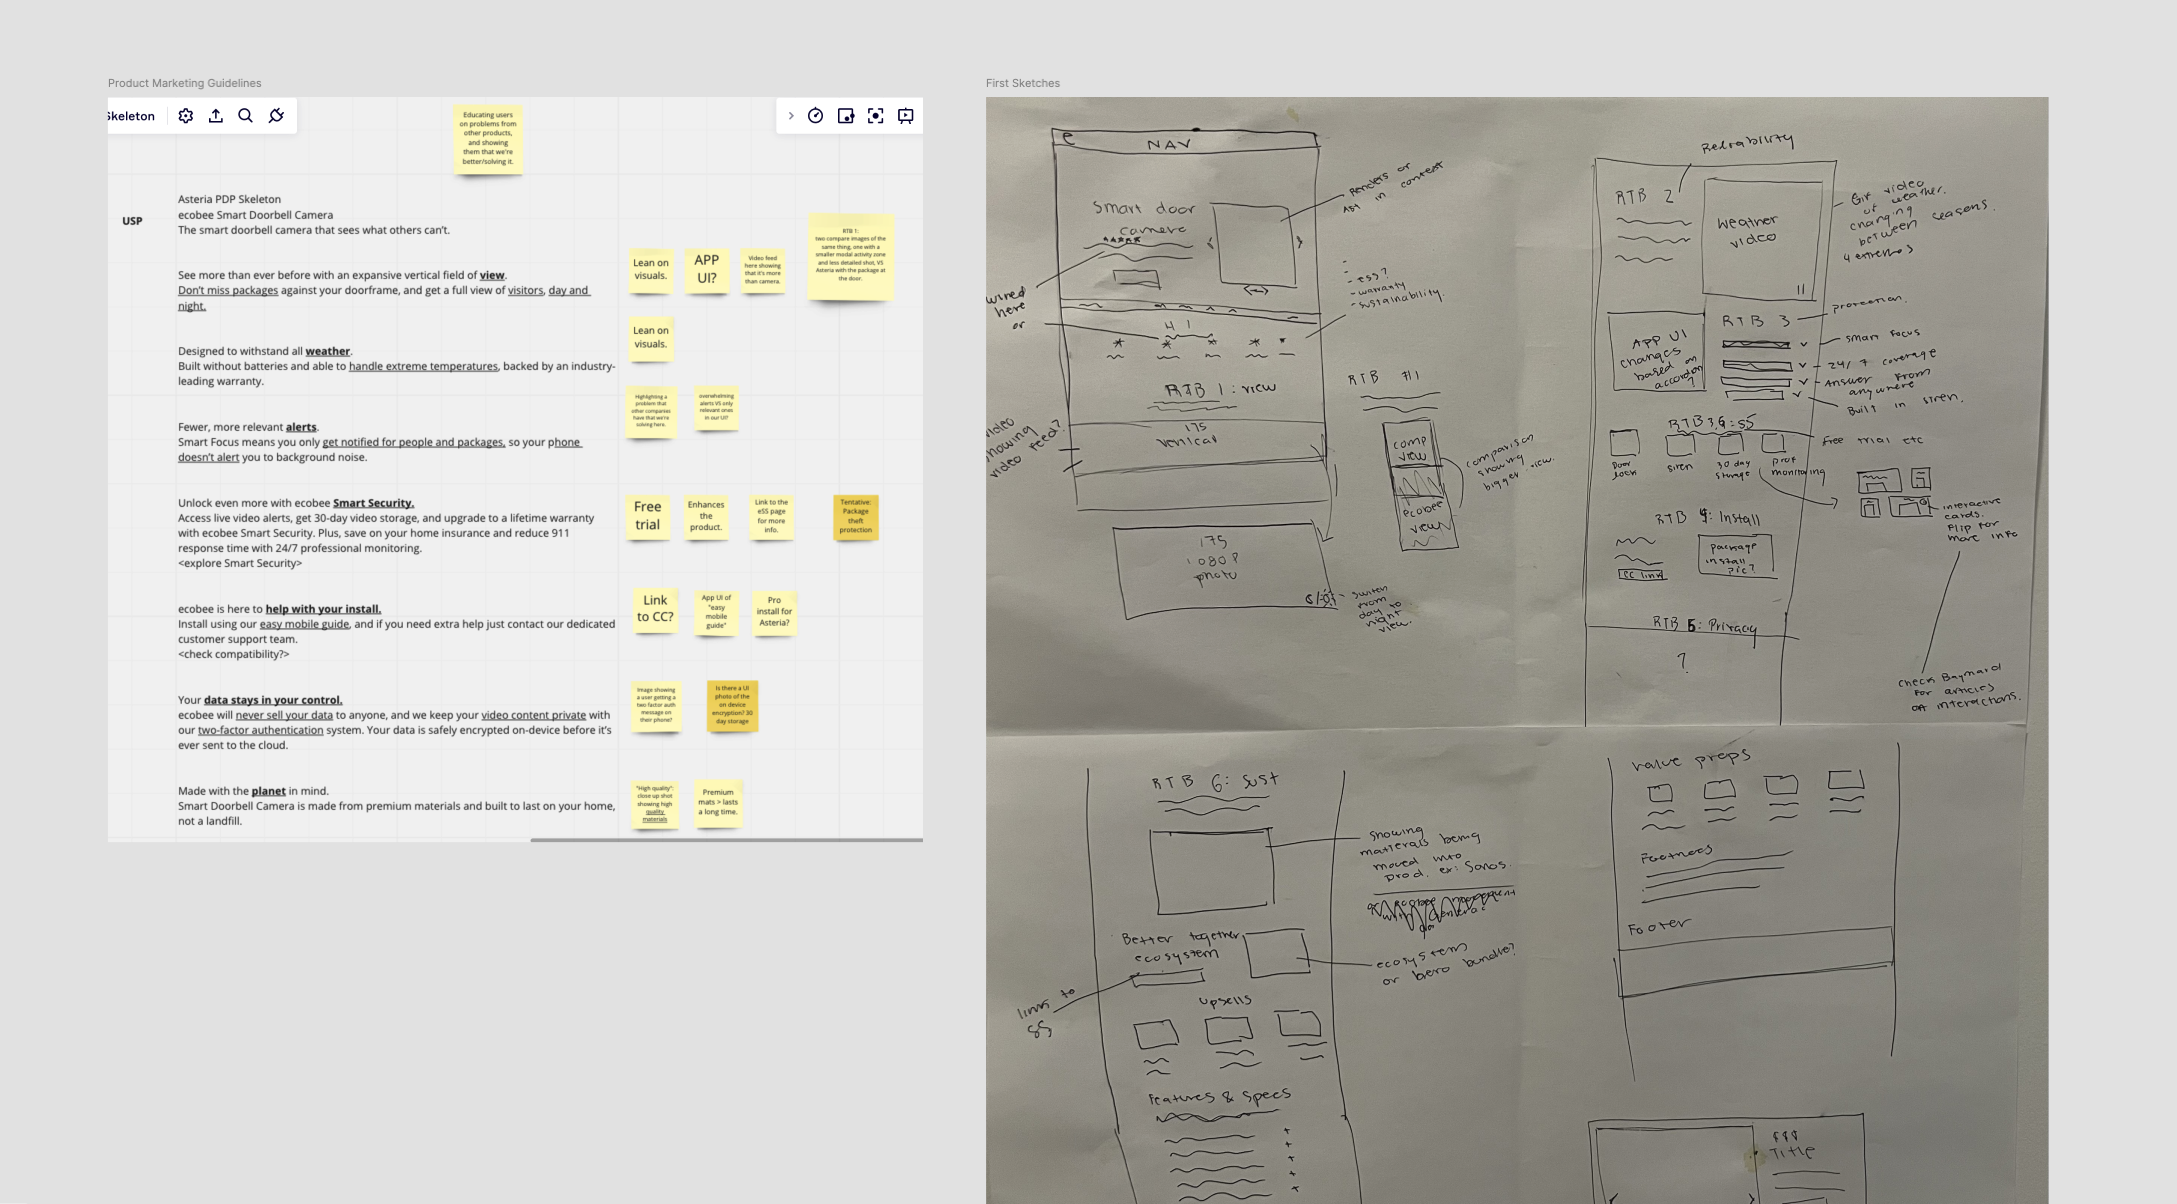Select the Asteria PDP Skeleton heading text
2177x1204 pixels.
pos(229,199)
